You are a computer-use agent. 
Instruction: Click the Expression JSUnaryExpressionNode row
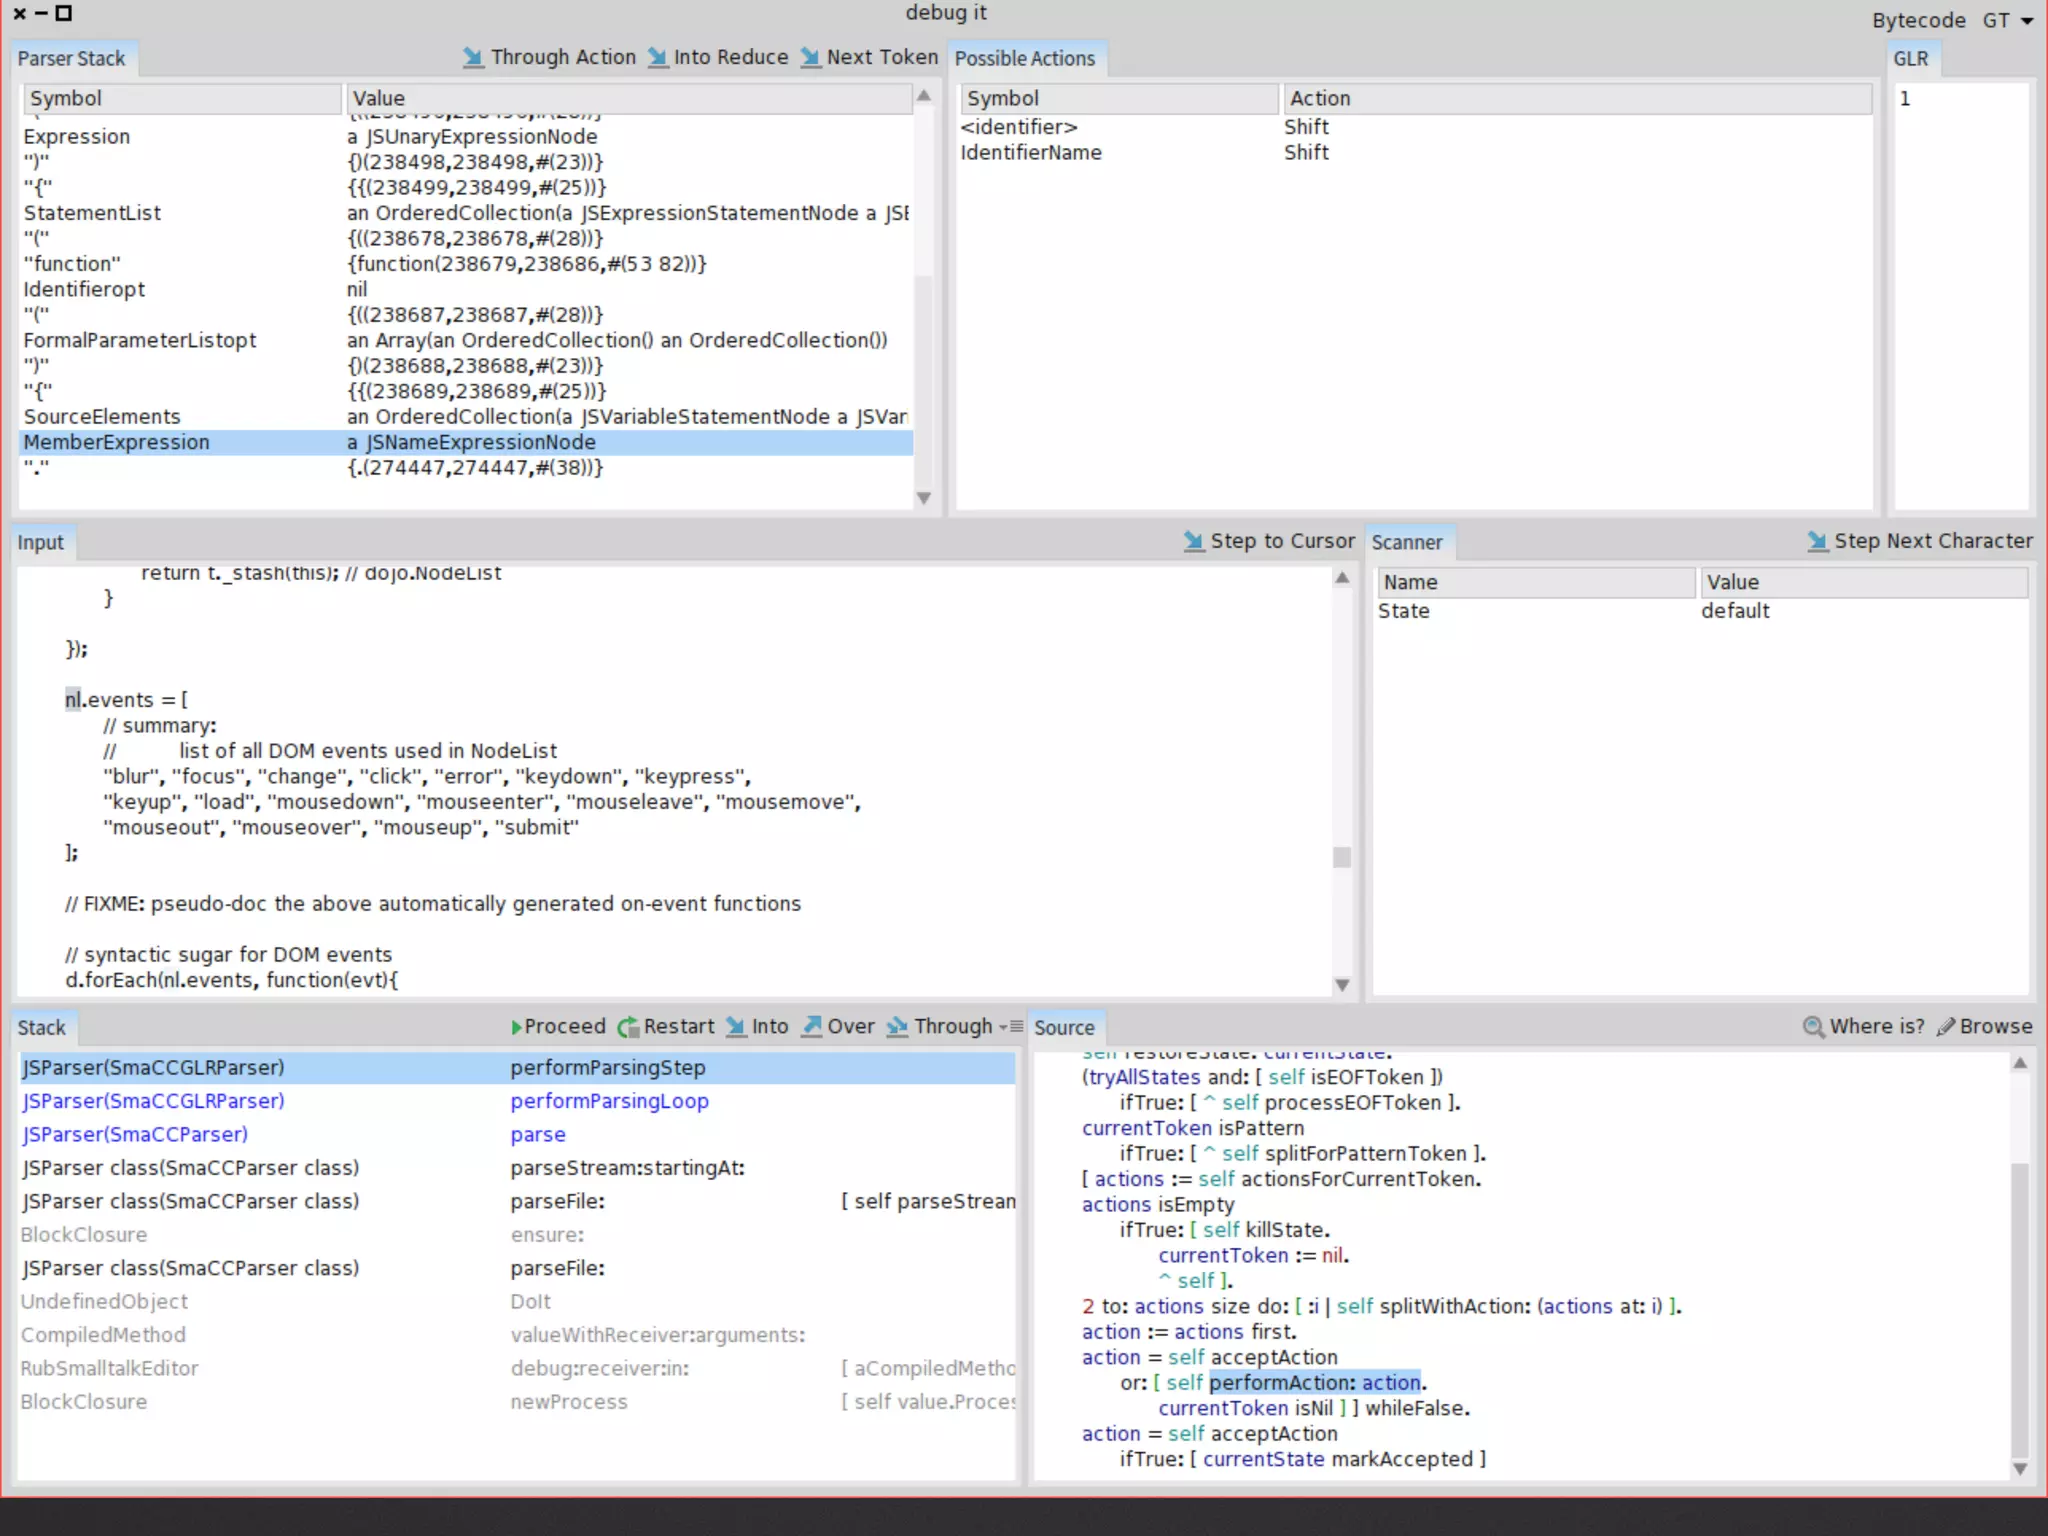pos(466,137)
